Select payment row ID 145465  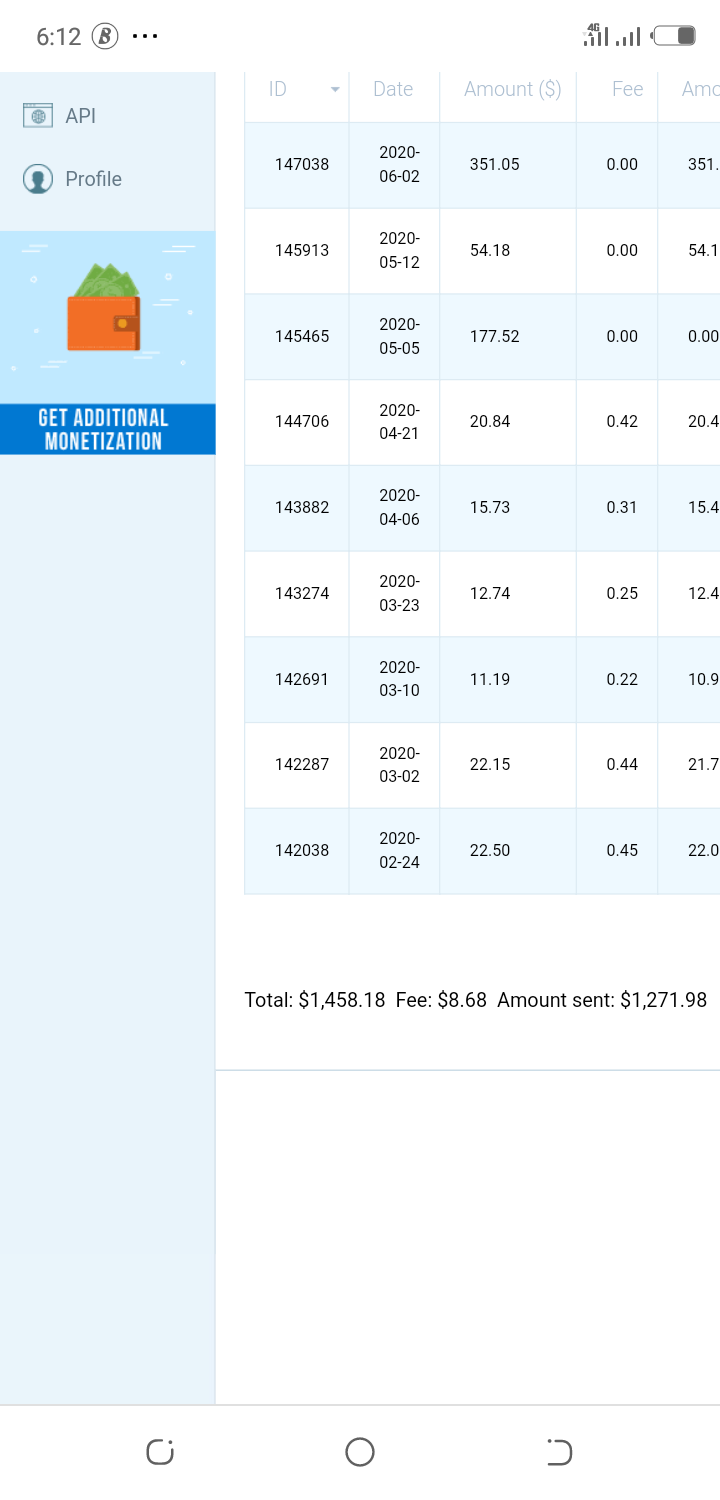(x=482, y=337)
